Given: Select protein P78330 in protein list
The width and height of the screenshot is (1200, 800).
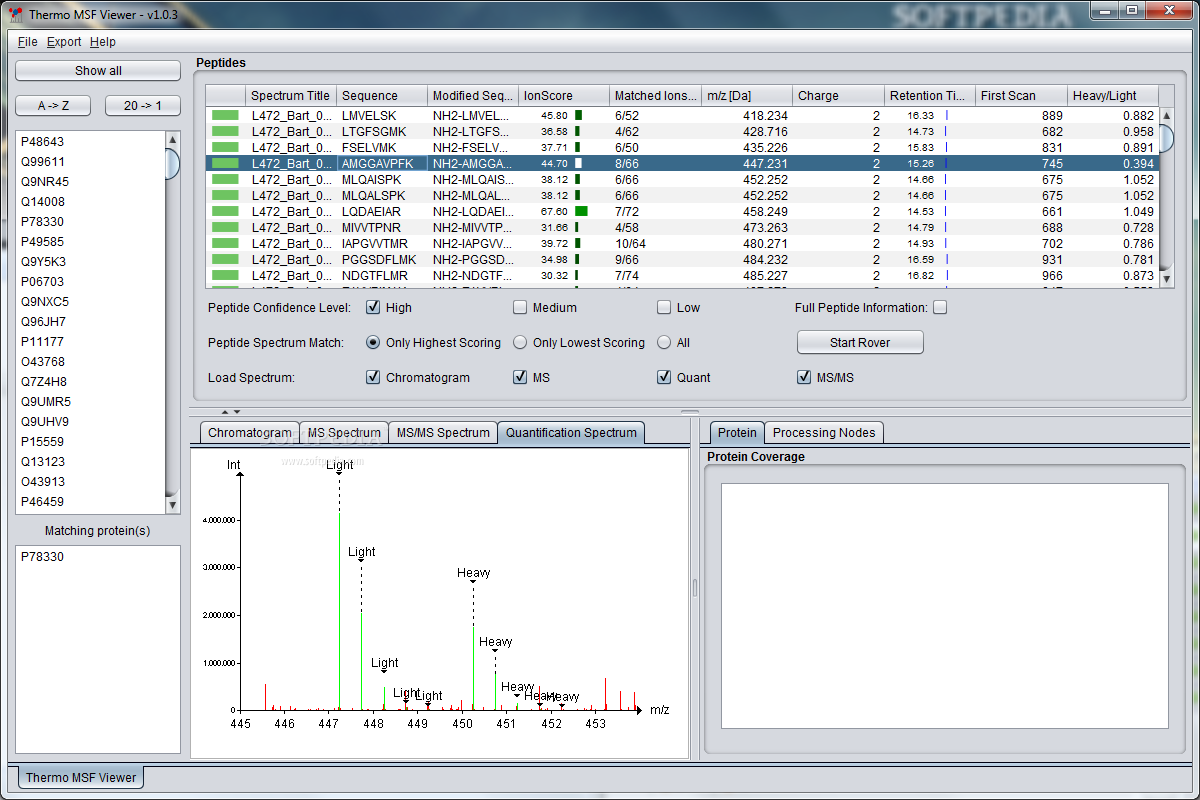Looking at the screenshot, I should pyautogui.click(x=90, y=222).
